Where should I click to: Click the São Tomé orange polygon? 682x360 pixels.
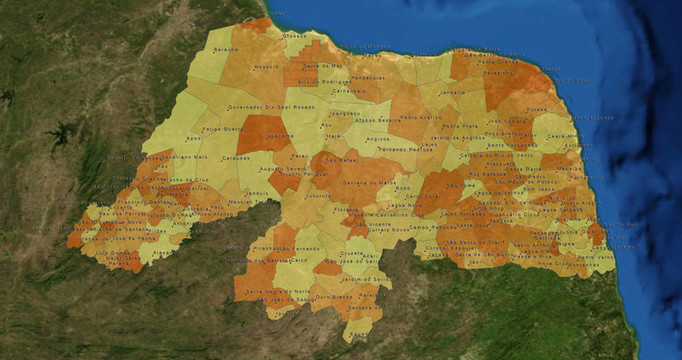[441, 189]
